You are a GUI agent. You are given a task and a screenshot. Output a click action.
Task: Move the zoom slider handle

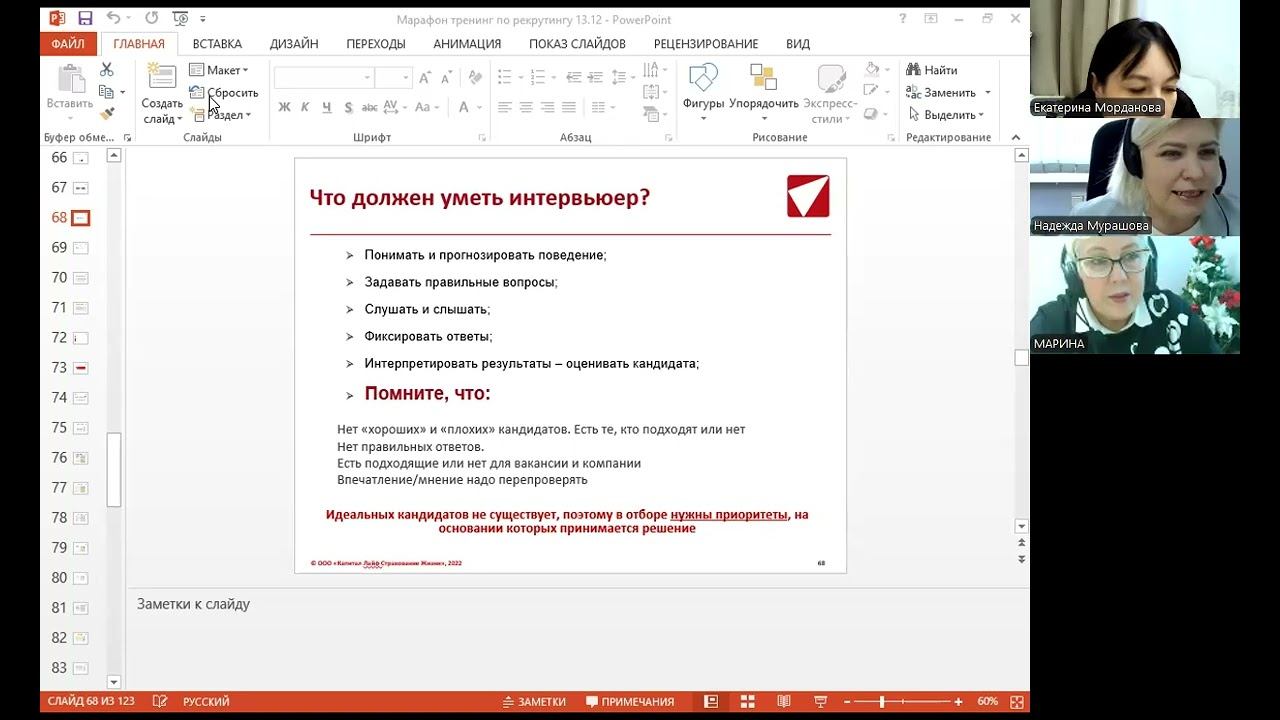pos(881,702)
